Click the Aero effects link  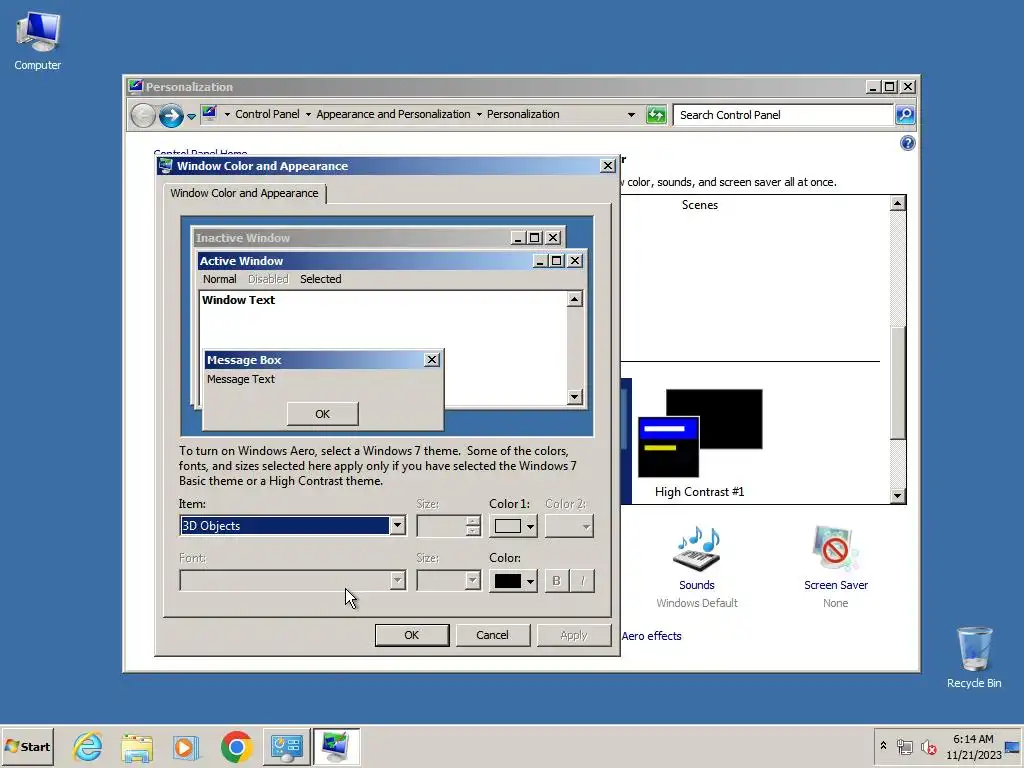coord(651,636)
